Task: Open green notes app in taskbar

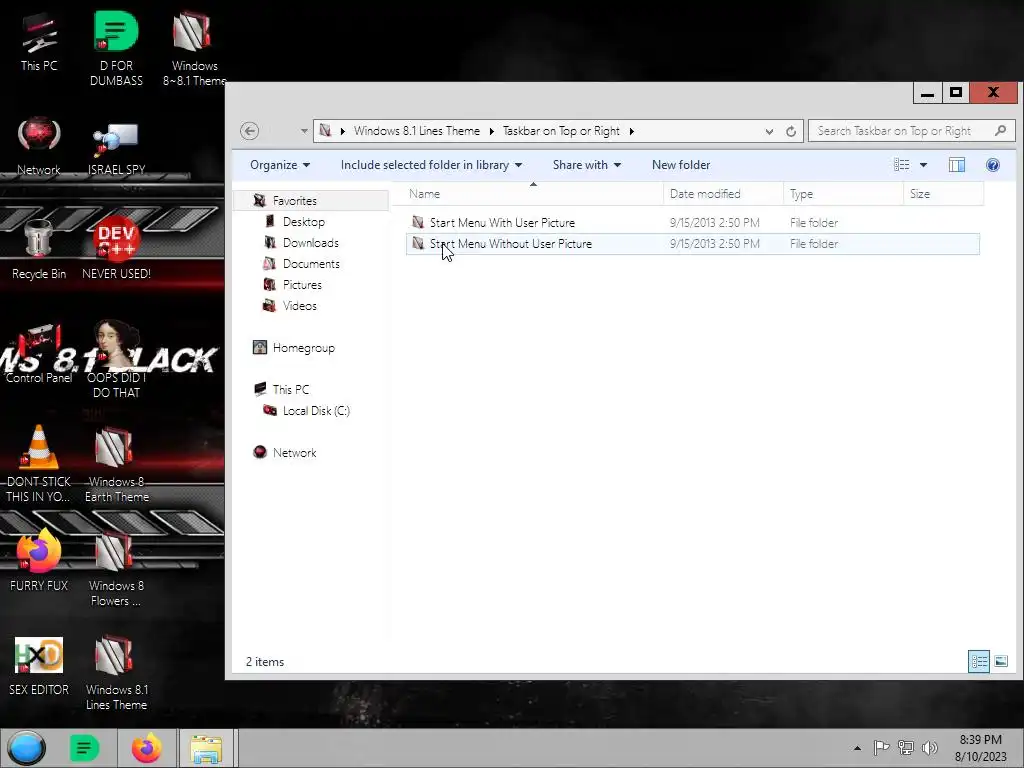Action: point(84,748)
